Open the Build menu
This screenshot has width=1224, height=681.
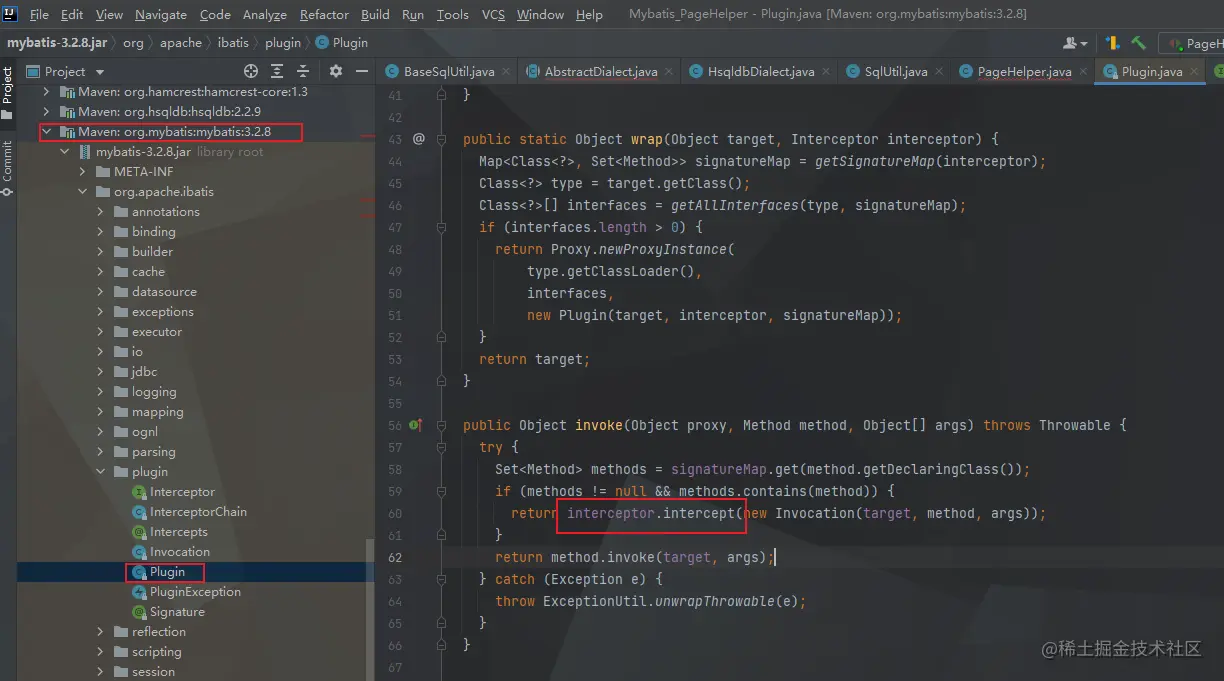[x=375, y=14]
